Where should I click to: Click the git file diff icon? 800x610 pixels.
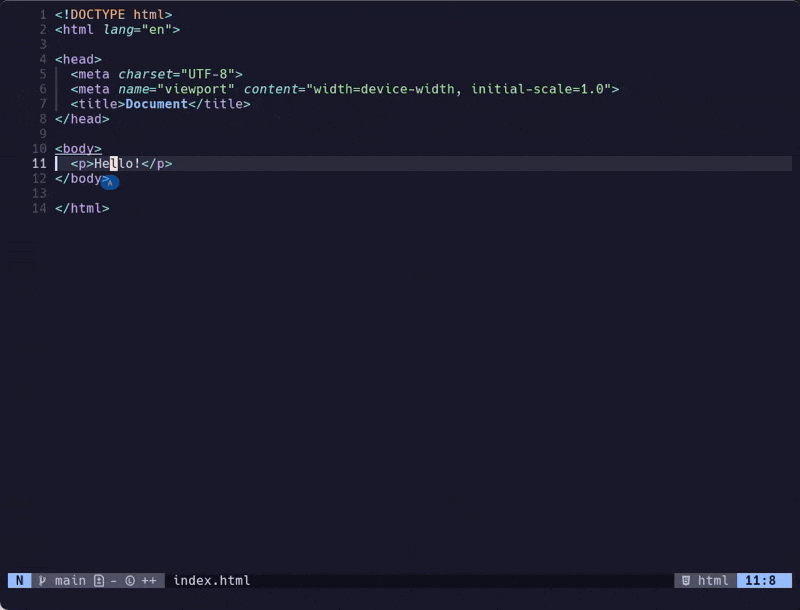coord(99,580)
